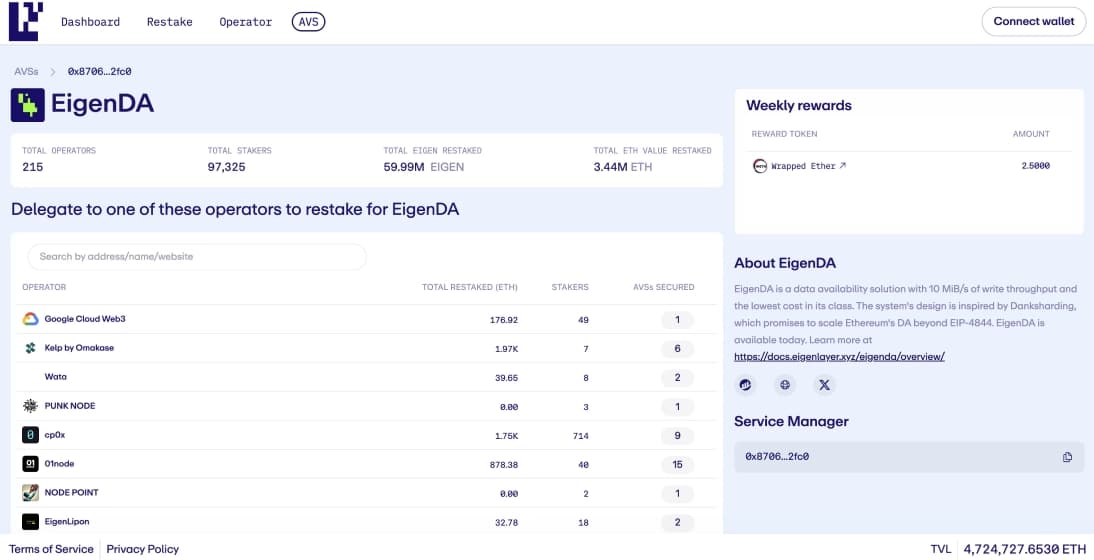Open the Dashboard tab
Image resolution: width=1094 pixels, height=560 pixels.
point(90,22)
